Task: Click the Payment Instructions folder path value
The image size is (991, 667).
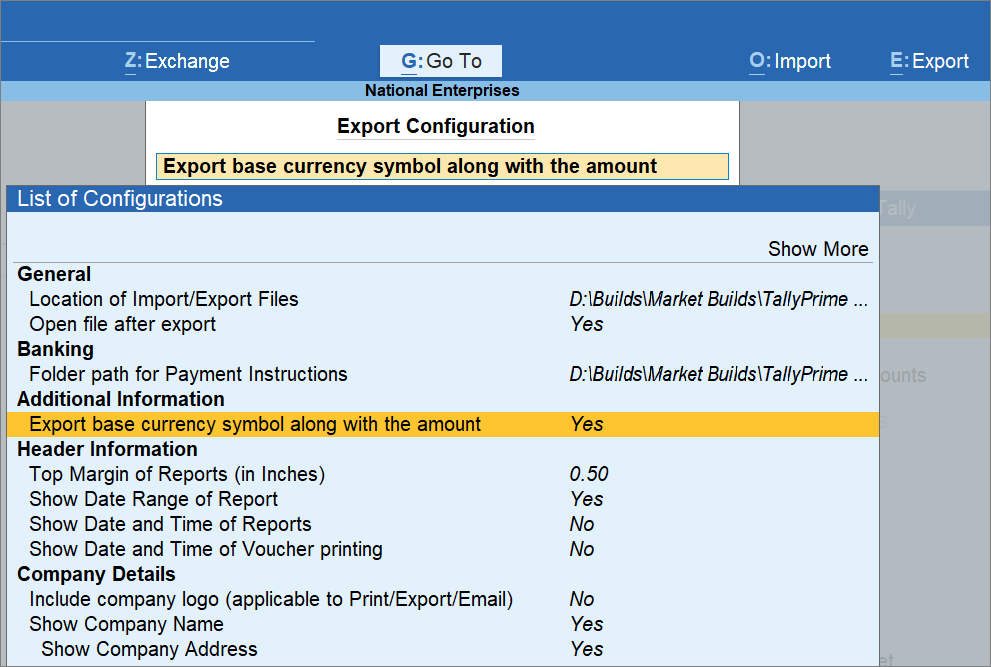Action: [718, 374]
